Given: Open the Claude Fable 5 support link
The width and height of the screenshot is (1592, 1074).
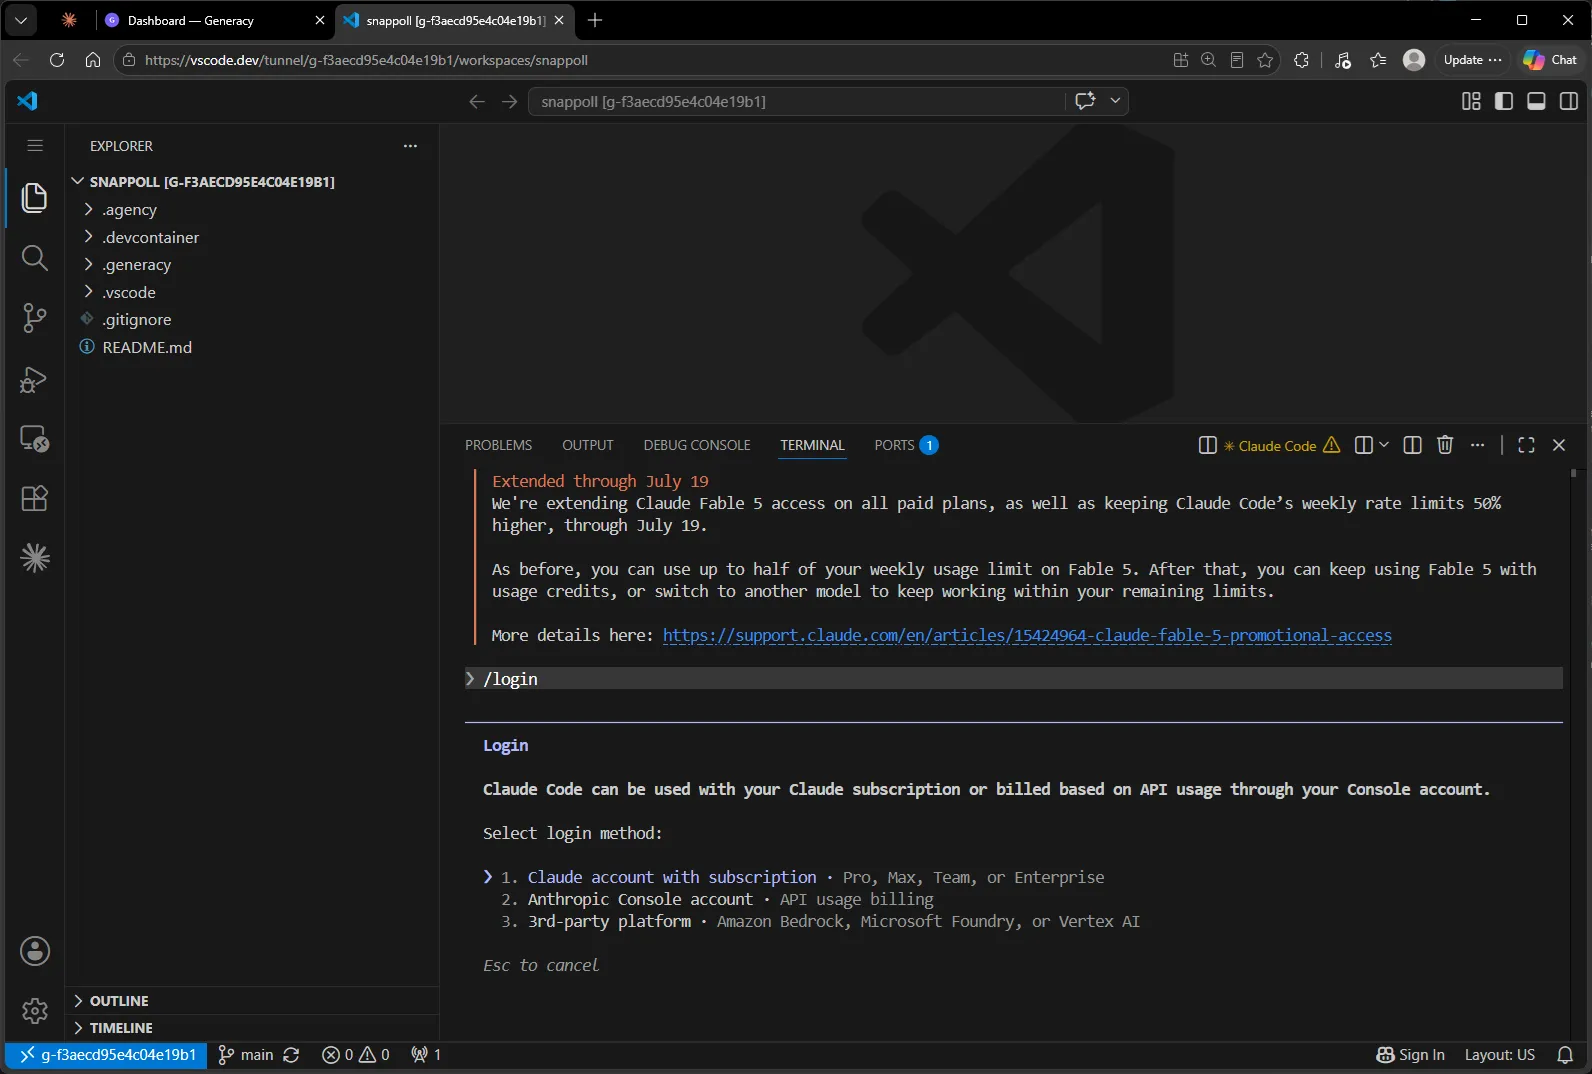Looking at the screenshot, I should 1027,635.
